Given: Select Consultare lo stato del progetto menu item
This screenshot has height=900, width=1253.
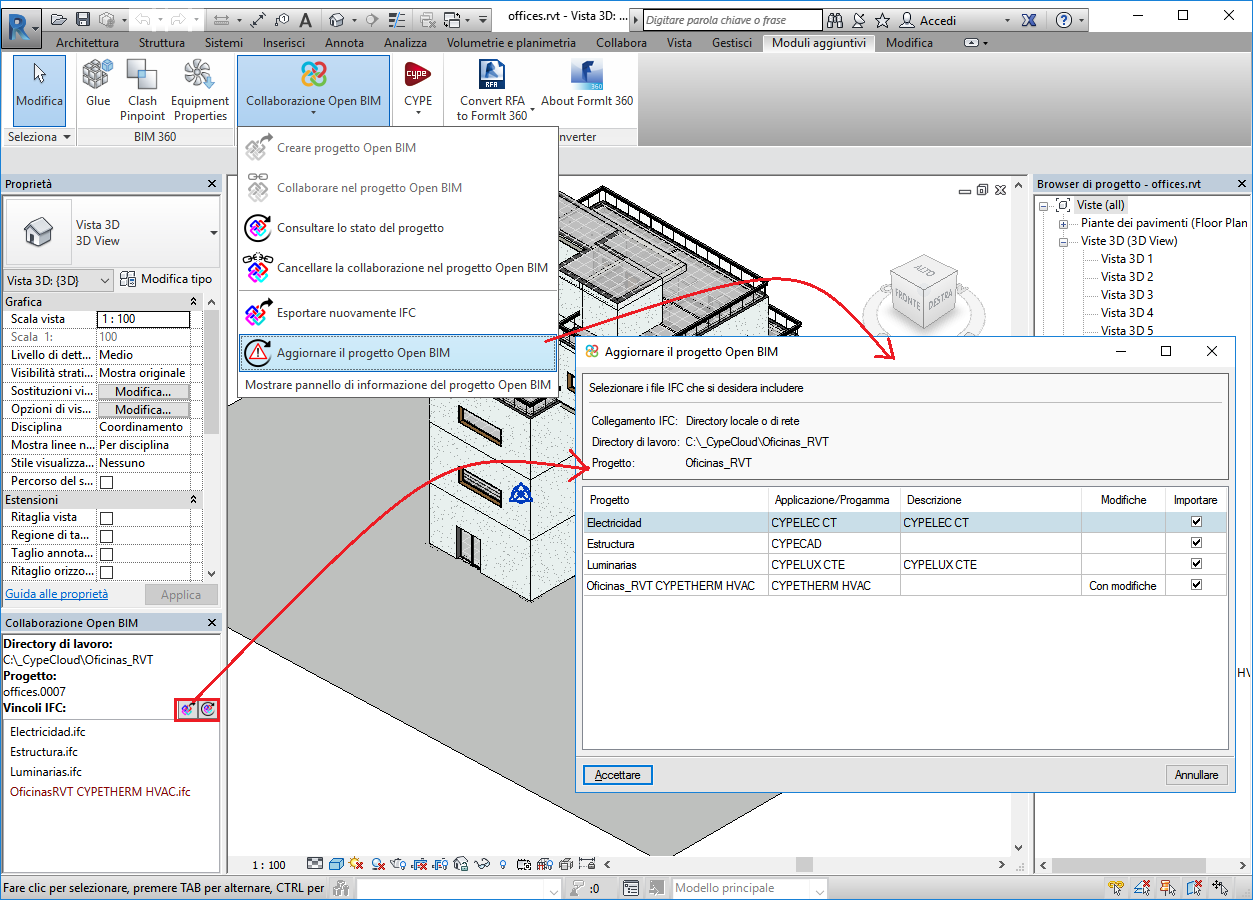Looking at the screenshot, I should pyautogui.click(x=397, y=228).
